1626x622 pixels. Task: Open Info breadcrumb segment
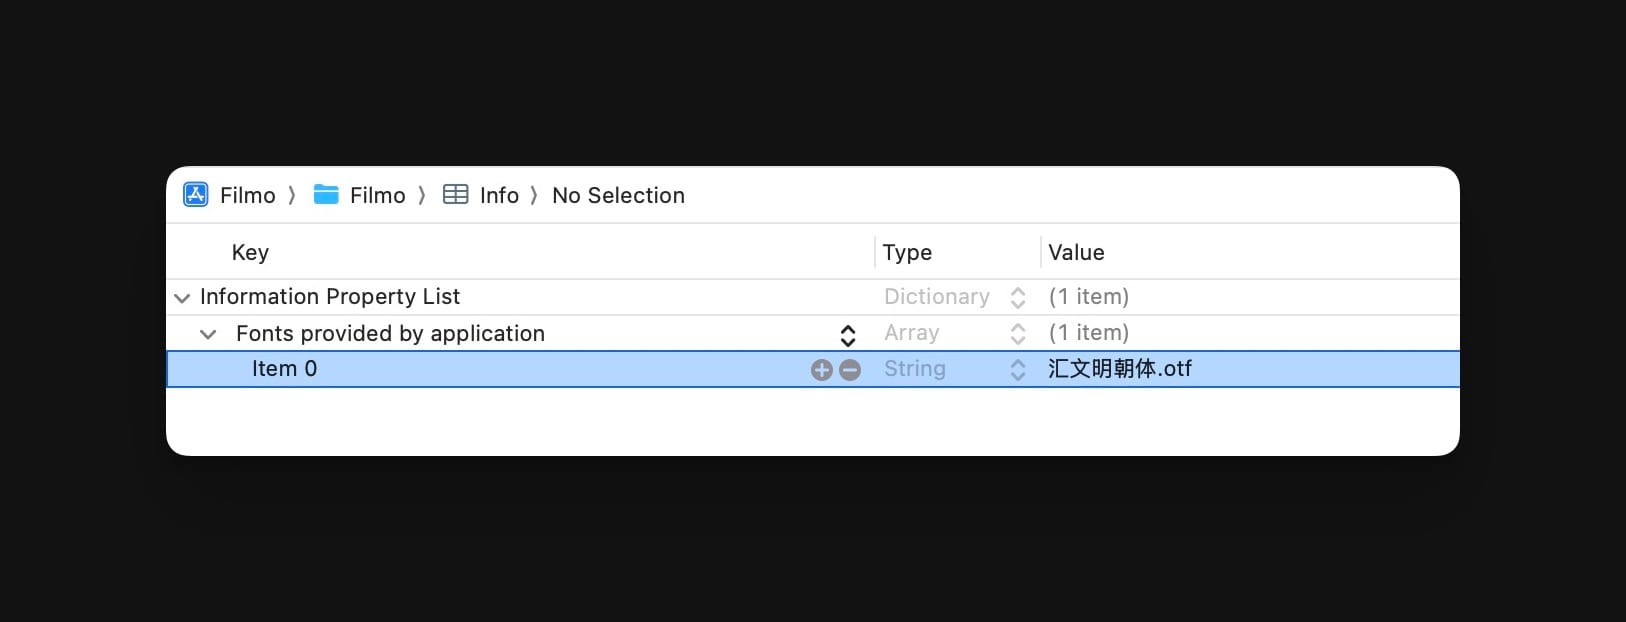499,195
